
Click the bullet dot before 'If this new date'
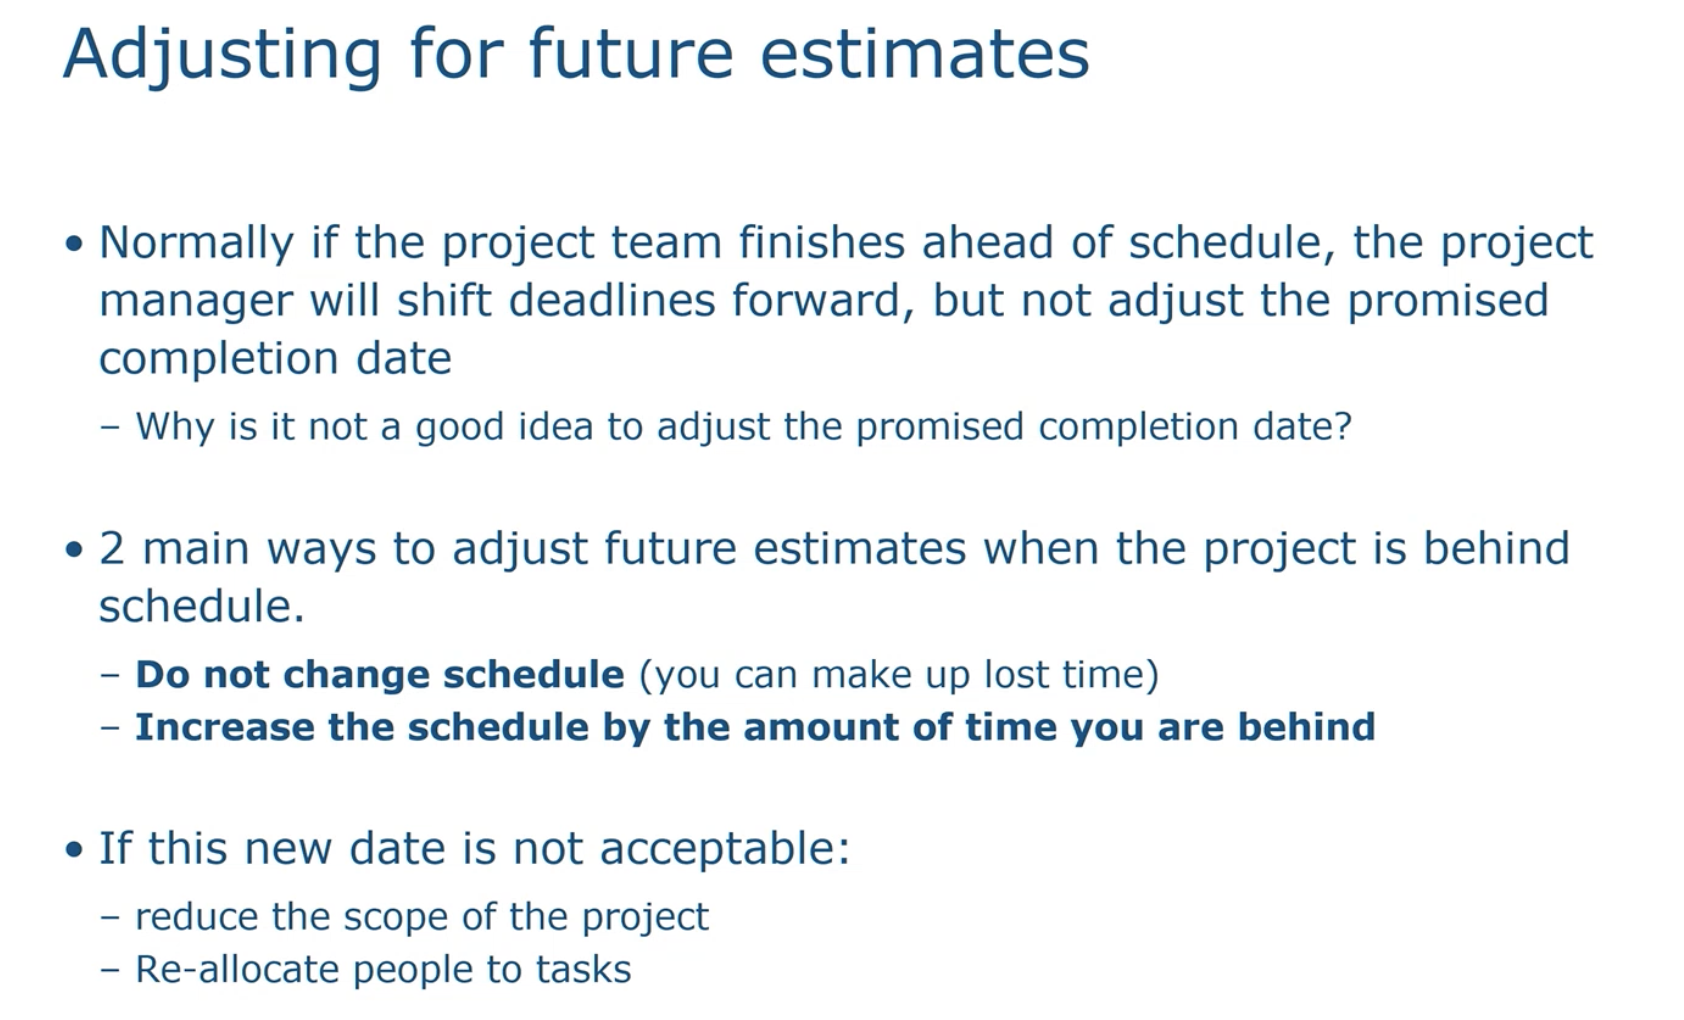(x=73, y=850)
